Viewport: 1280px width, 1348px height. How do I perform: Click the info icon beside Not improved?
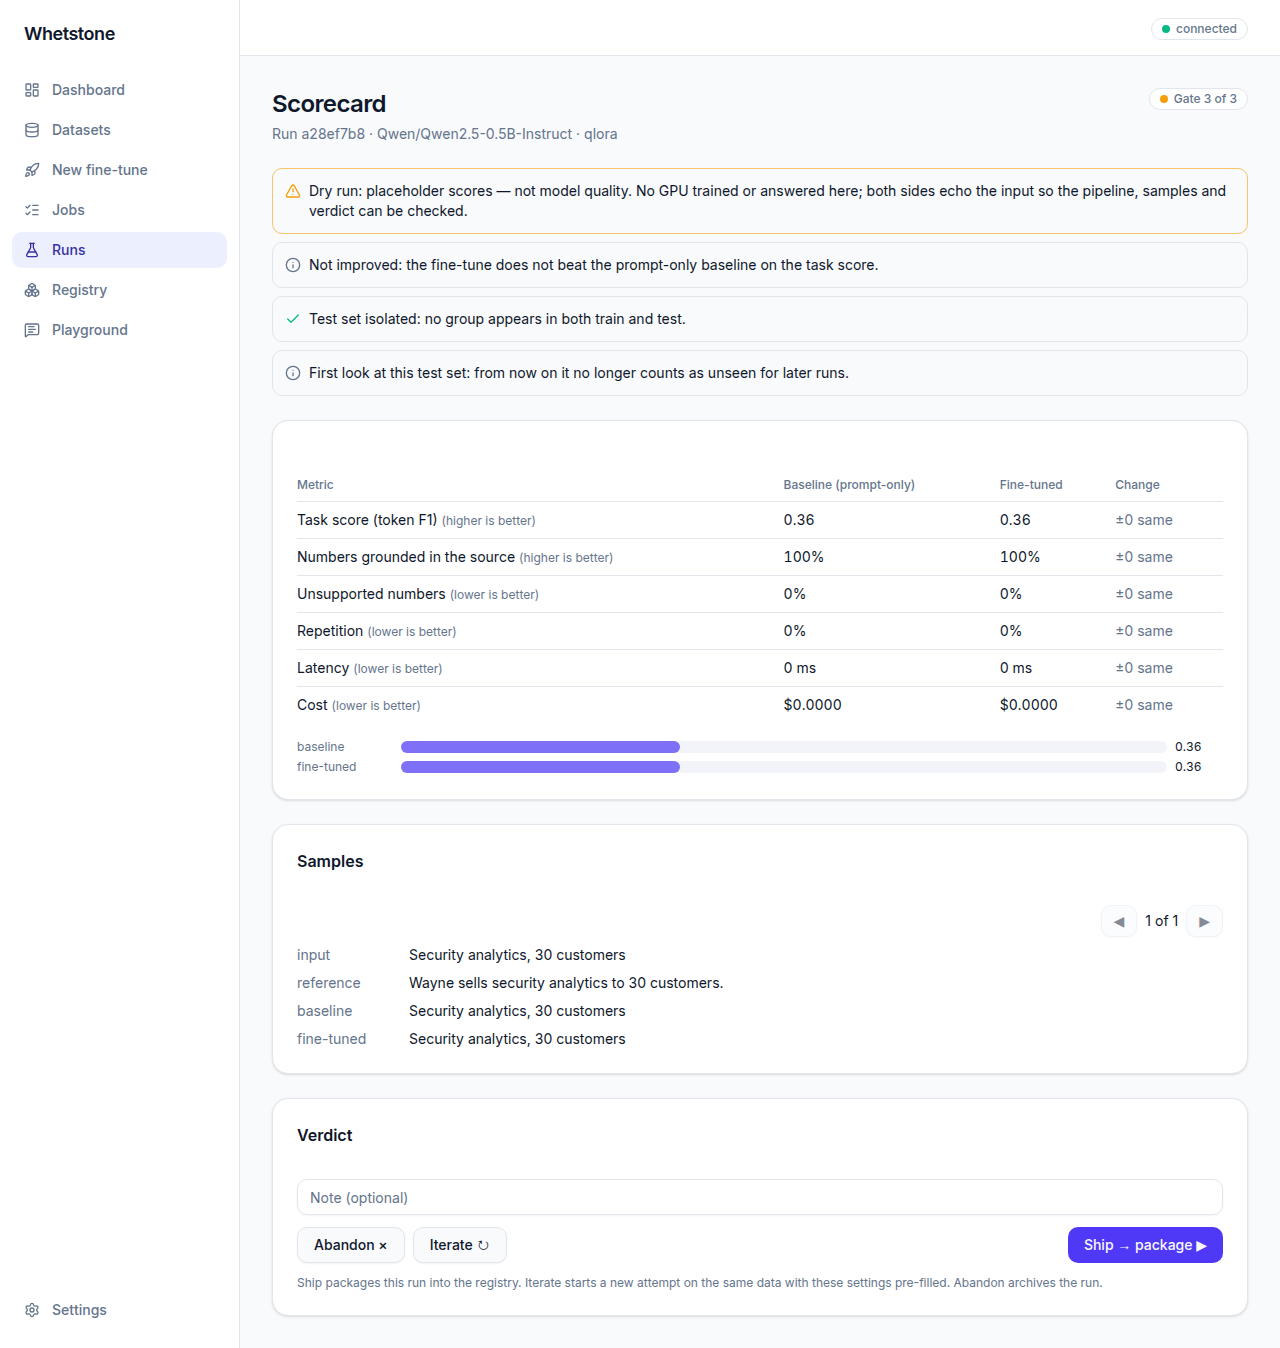click(x=293, y=265)
